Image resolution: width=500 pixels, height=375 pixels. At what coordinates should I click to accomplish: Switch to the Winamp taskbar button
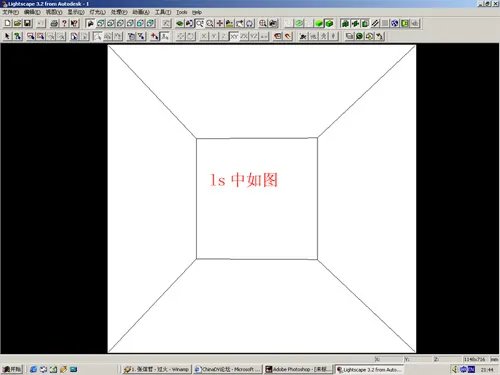click(156, 369)
